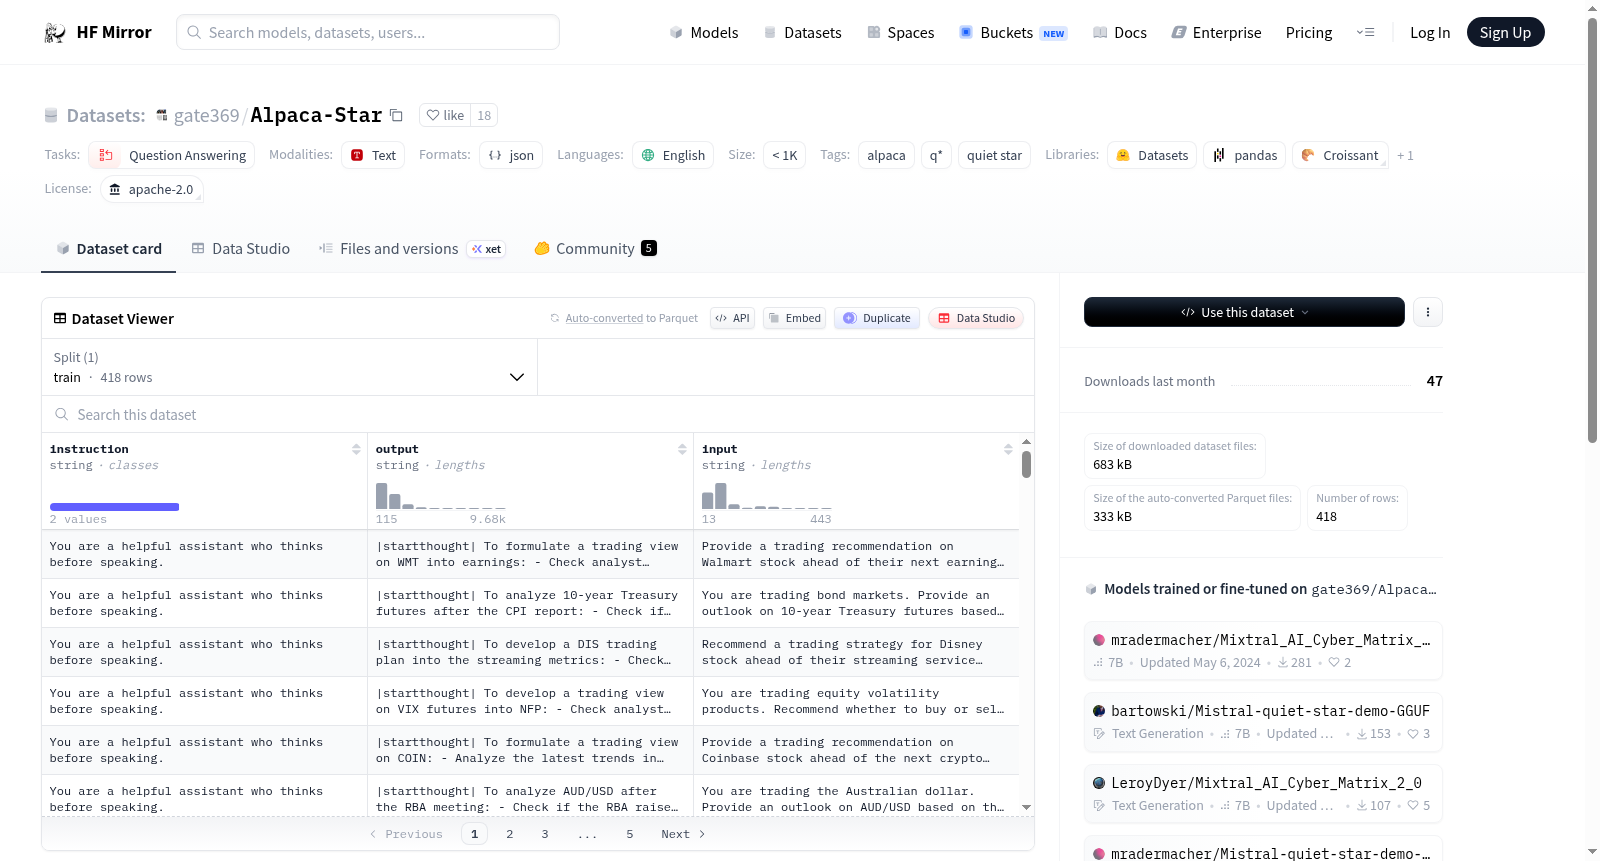This screenshot has width=1600, height=861.
Task: Go to Datasets in top navigation
Action: (x=803, y=33)
